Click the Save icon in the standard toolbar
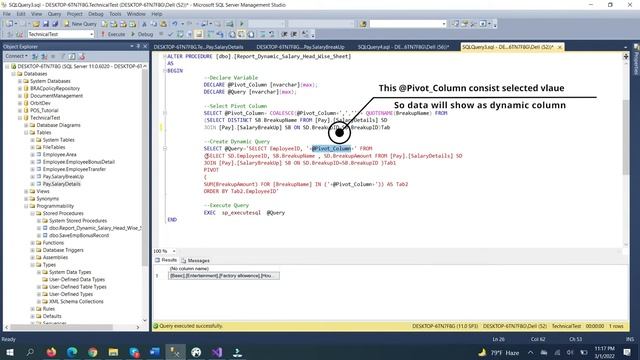The height and width of the screenshot is (360, 640). tap(46, 24)
